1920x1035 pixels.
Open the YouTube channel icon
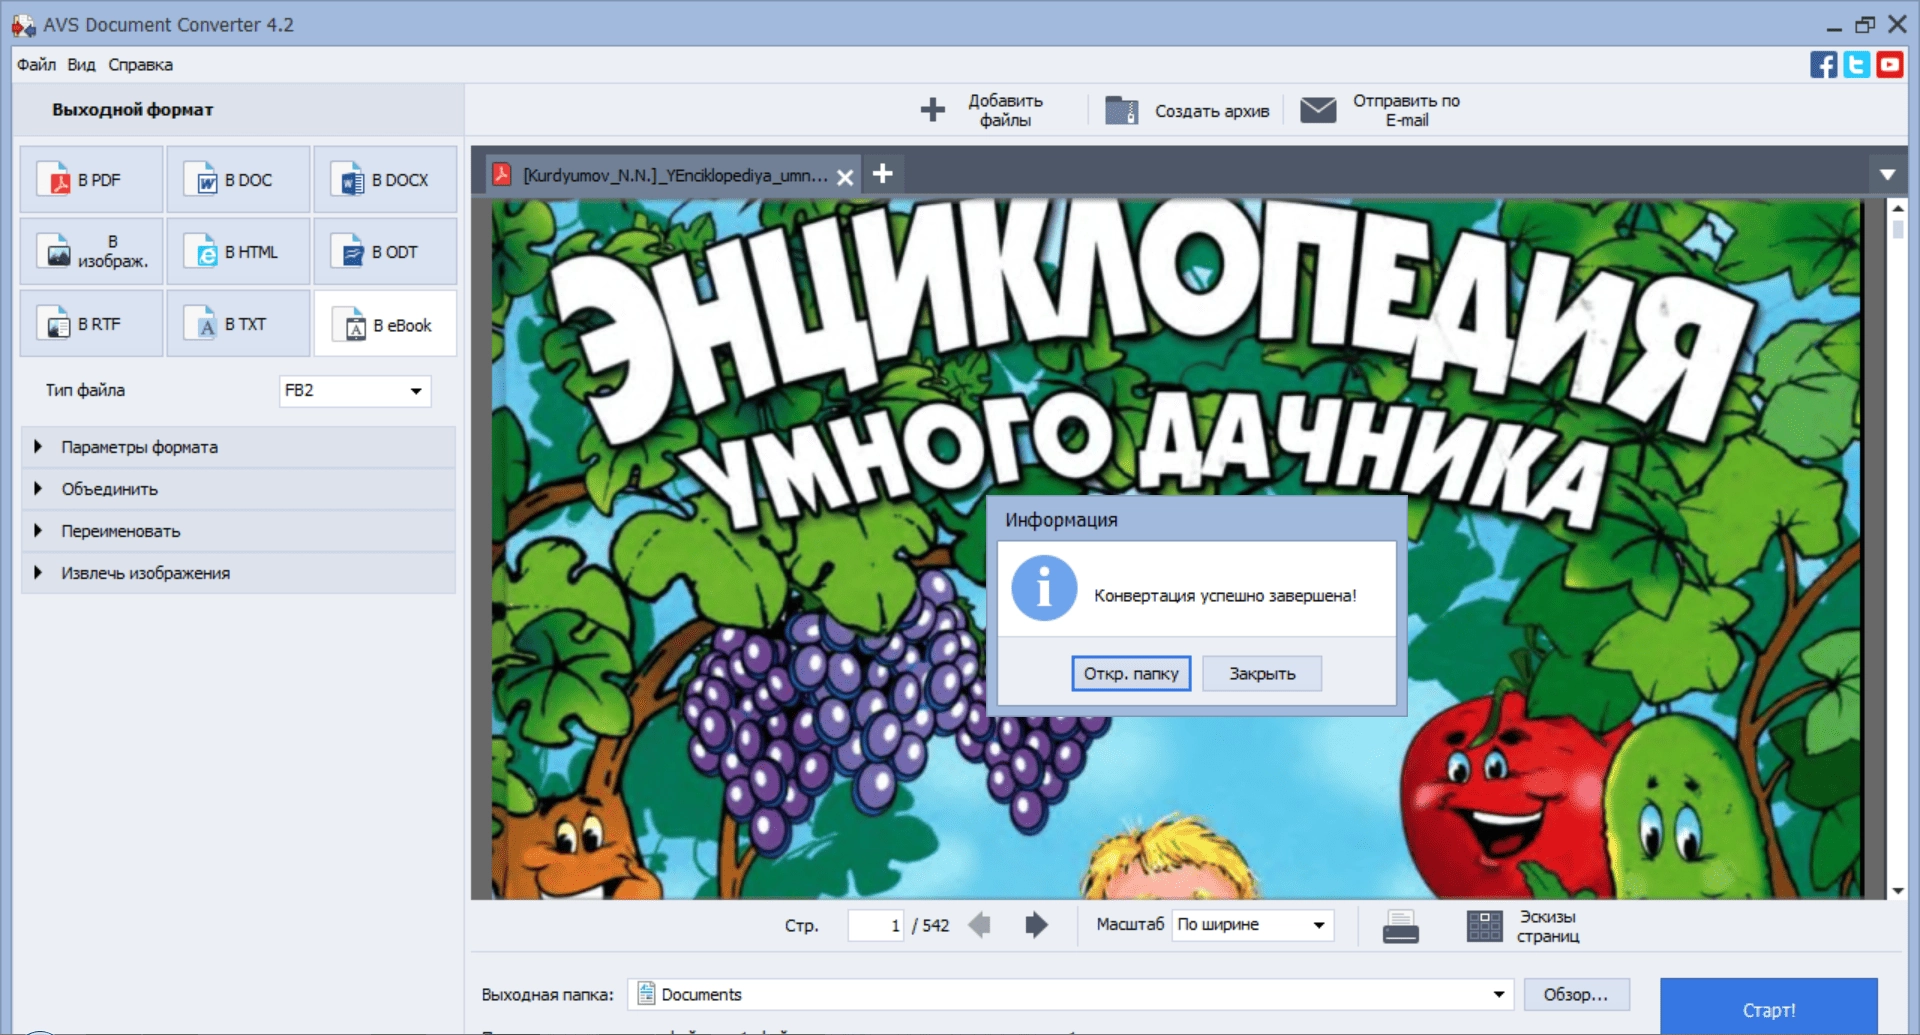click(1889, 65)
